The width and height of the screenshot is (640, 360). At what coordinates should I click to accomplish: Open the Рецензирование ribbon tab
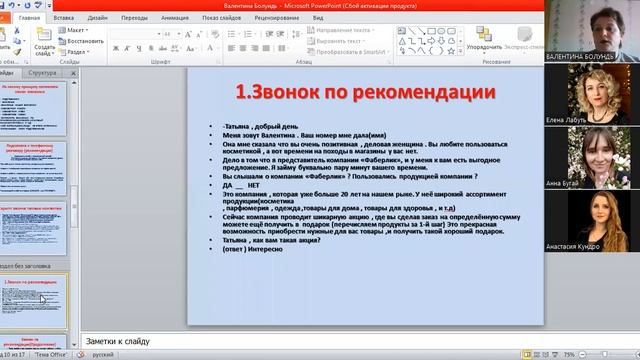click(x=277, y=18)
